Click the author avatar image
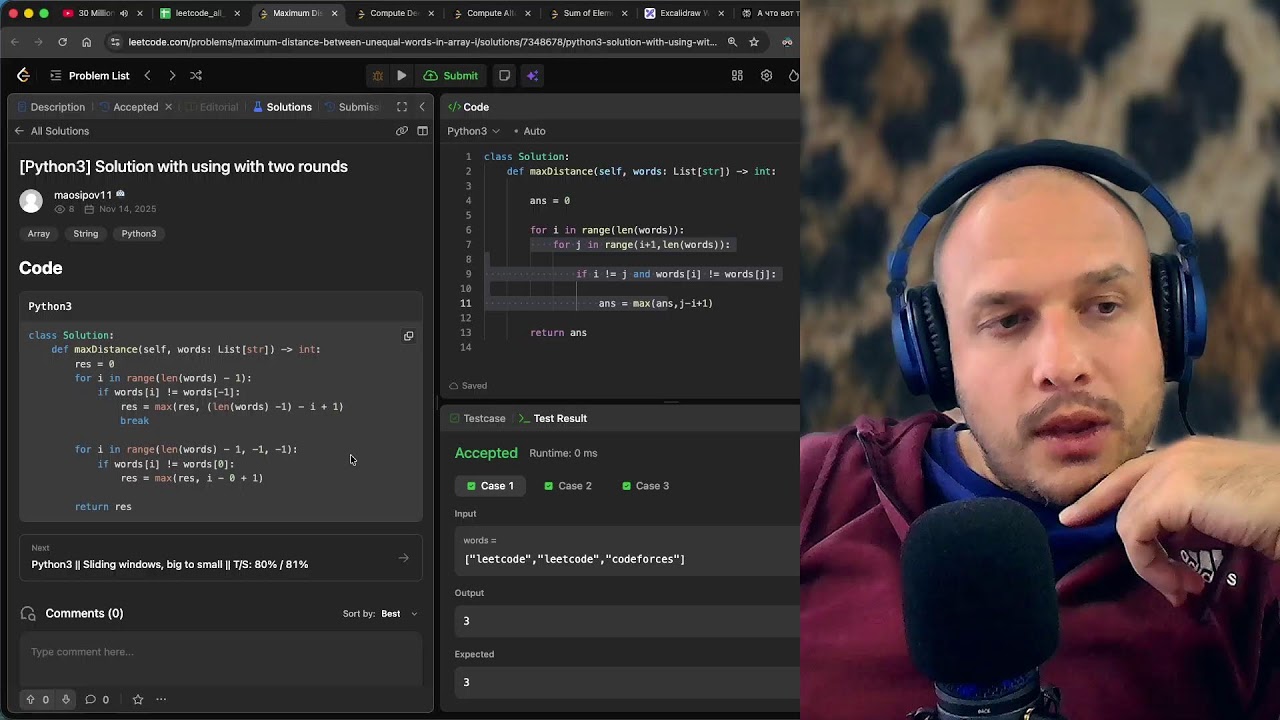 [31, 201]
